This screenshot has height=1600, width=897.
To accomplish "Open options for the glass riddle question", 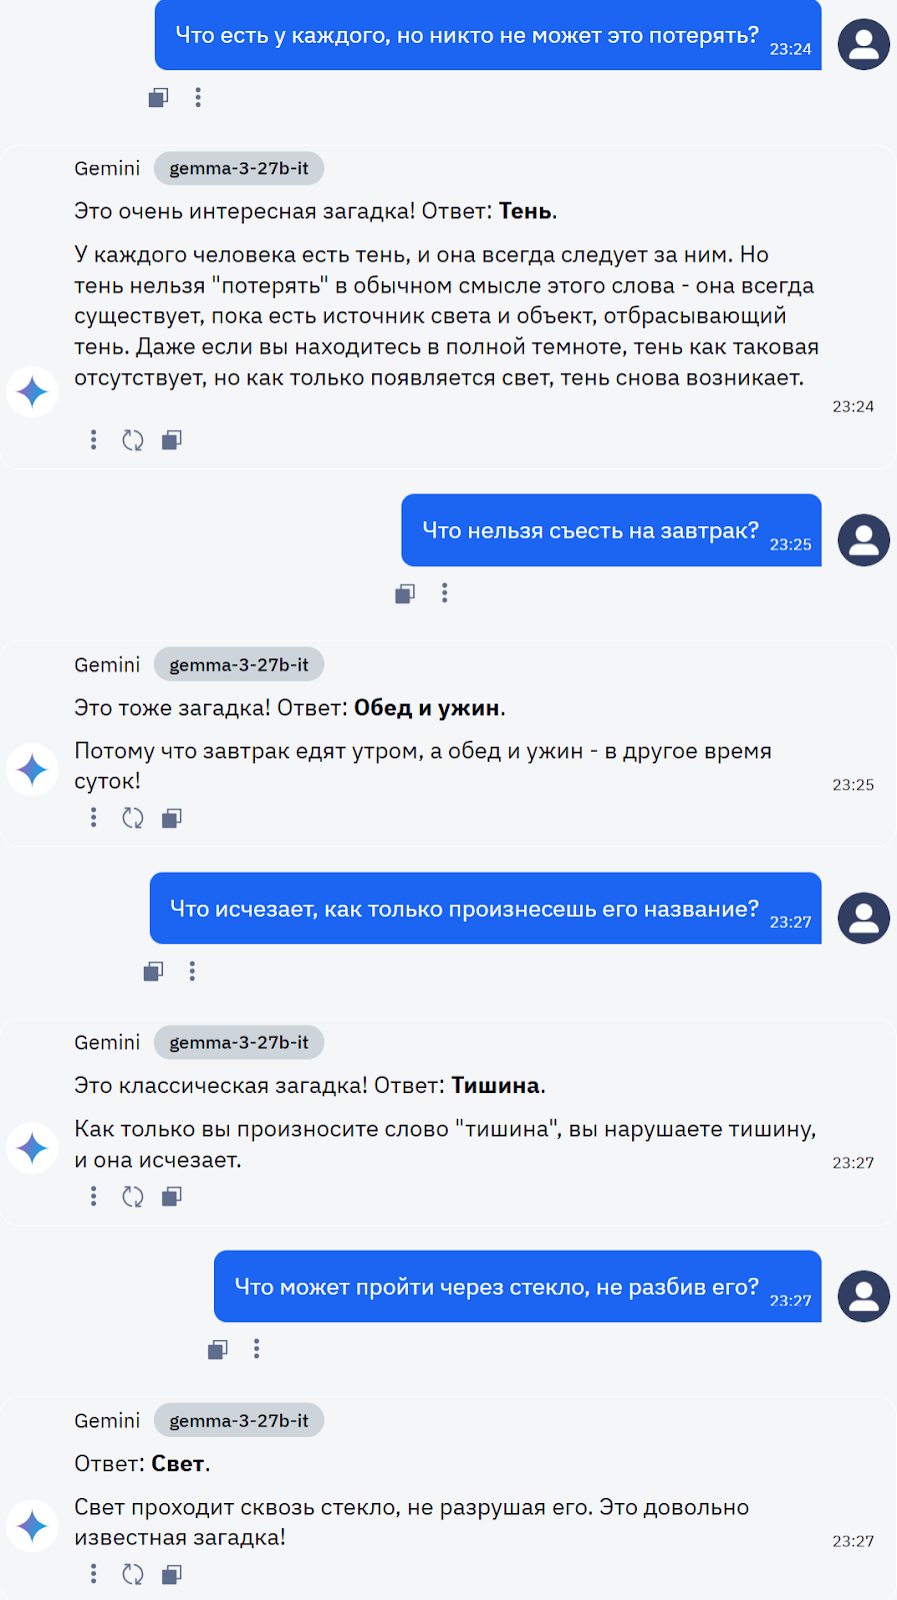I will pos(256,1348).
